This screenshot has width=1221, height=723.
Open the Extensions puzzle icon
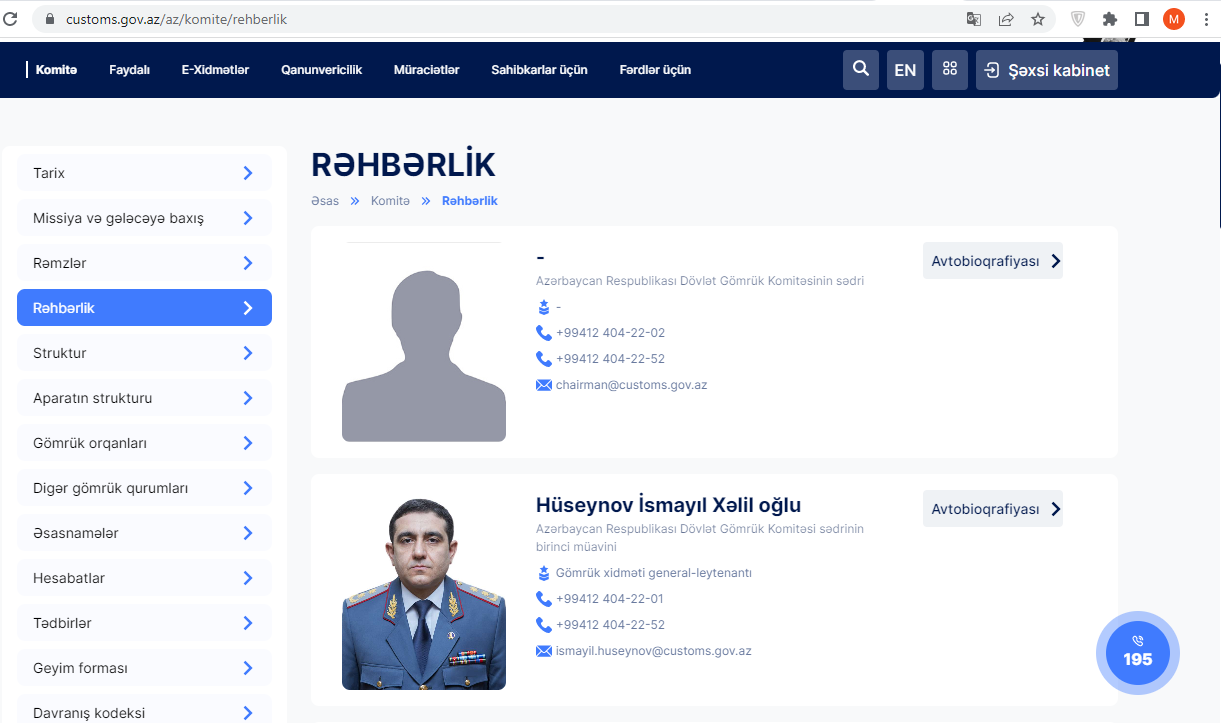pyautogui.click(x=1109, y=19)
